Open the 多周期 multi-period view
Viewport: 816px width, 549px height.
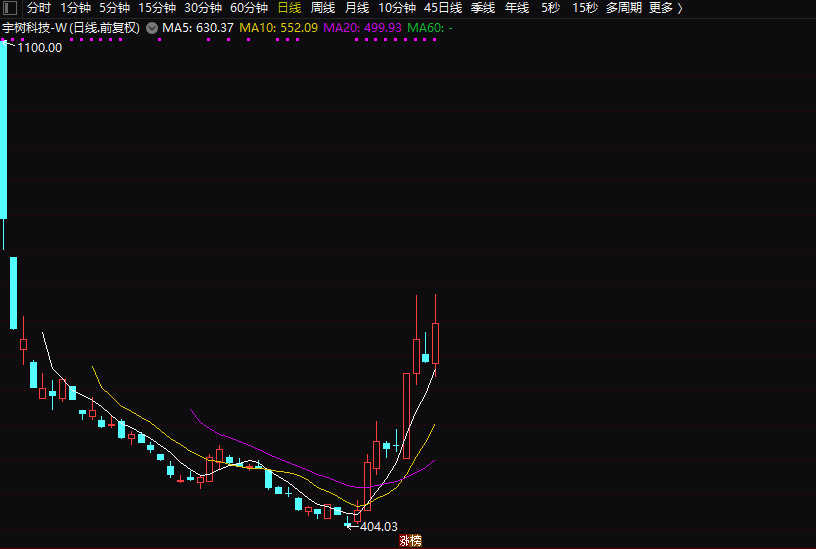click(623, 8)
